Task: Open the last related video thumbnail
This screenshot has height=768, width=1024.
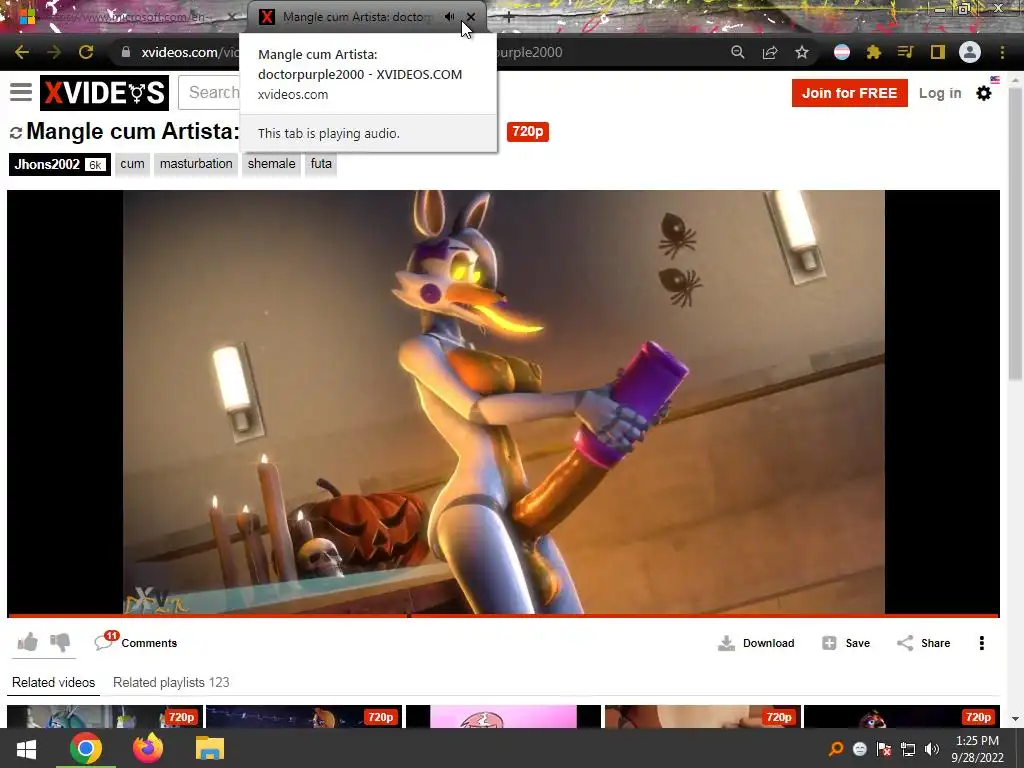Action: coord(901,716)
